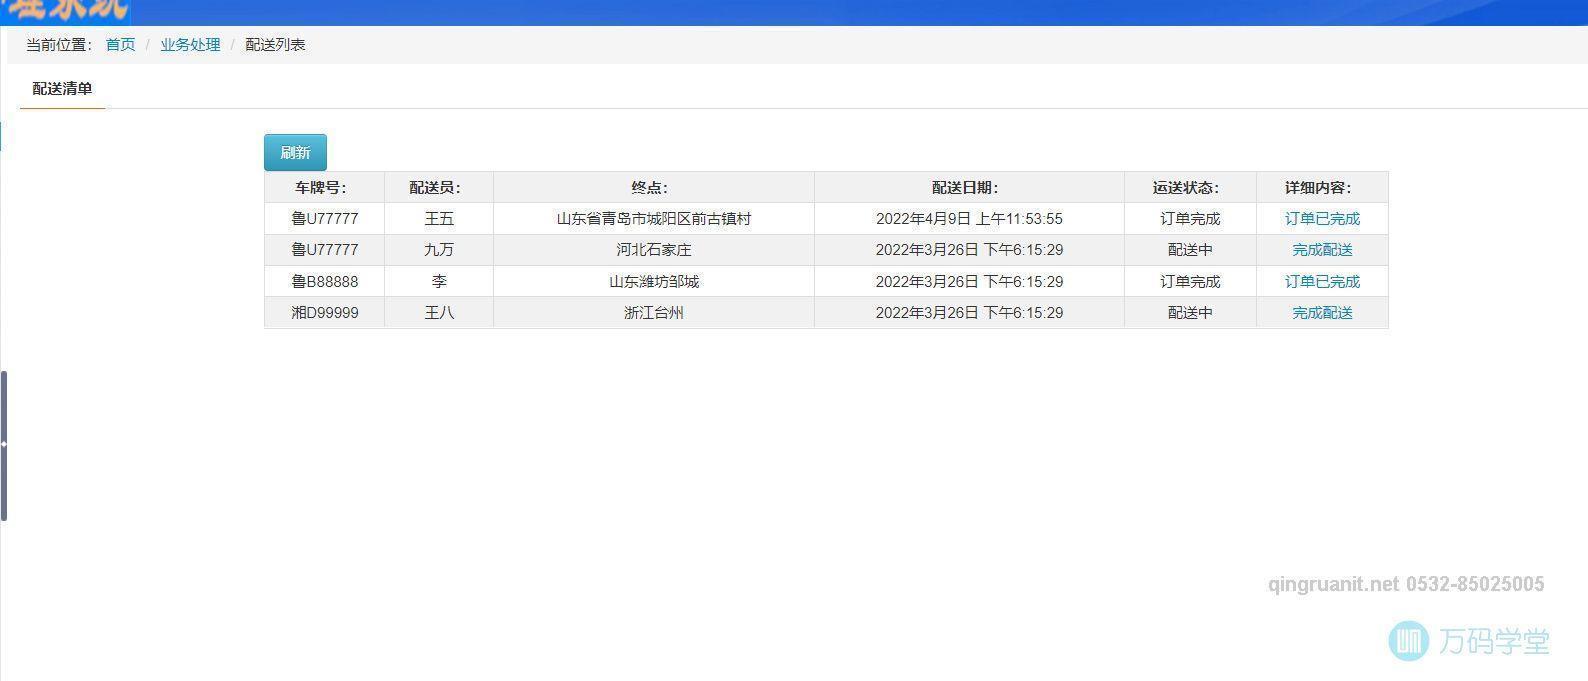Viewport: 1588px width, 681px height.
Task: Click the delivery date in 九万 row
Action: pyautogui.click(x=969, y=250)
